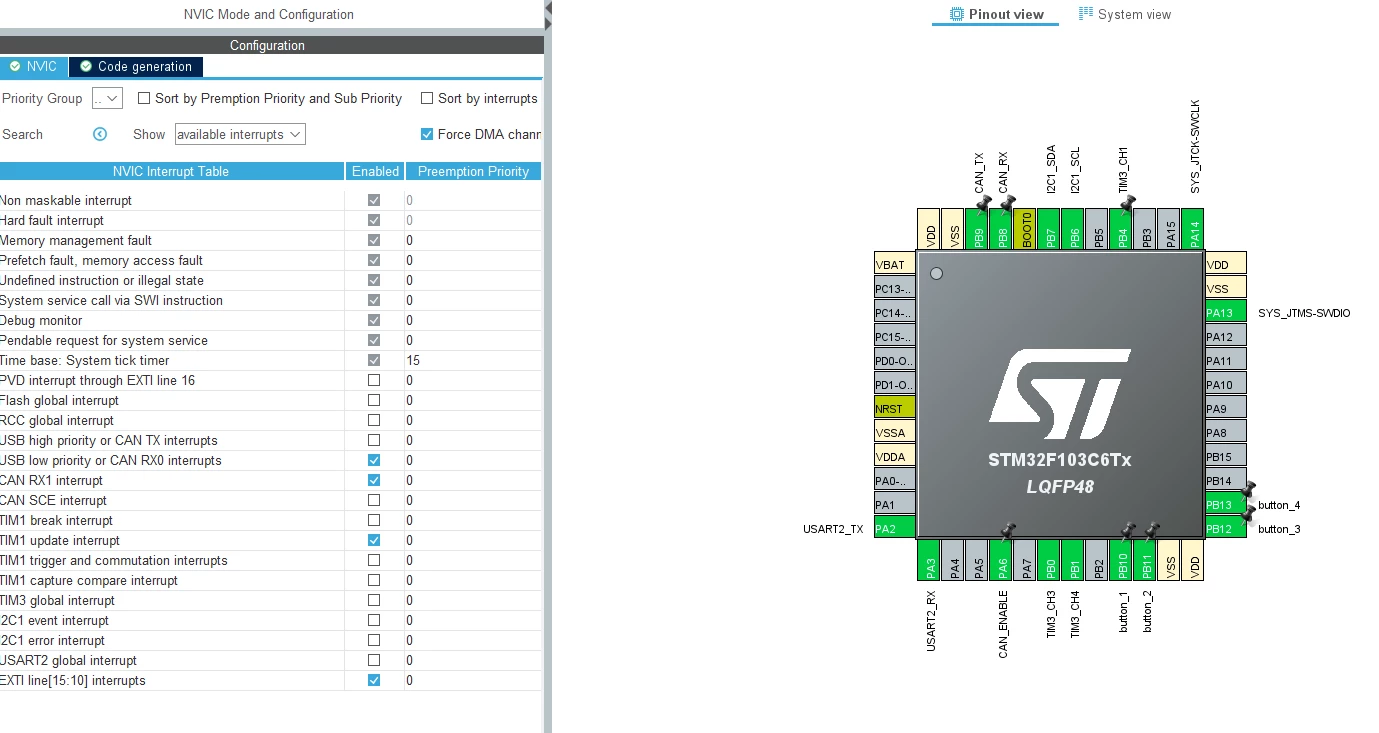Uncheck Force DMA channels option
The image size is (1379, 733).
tap(427, 134)
